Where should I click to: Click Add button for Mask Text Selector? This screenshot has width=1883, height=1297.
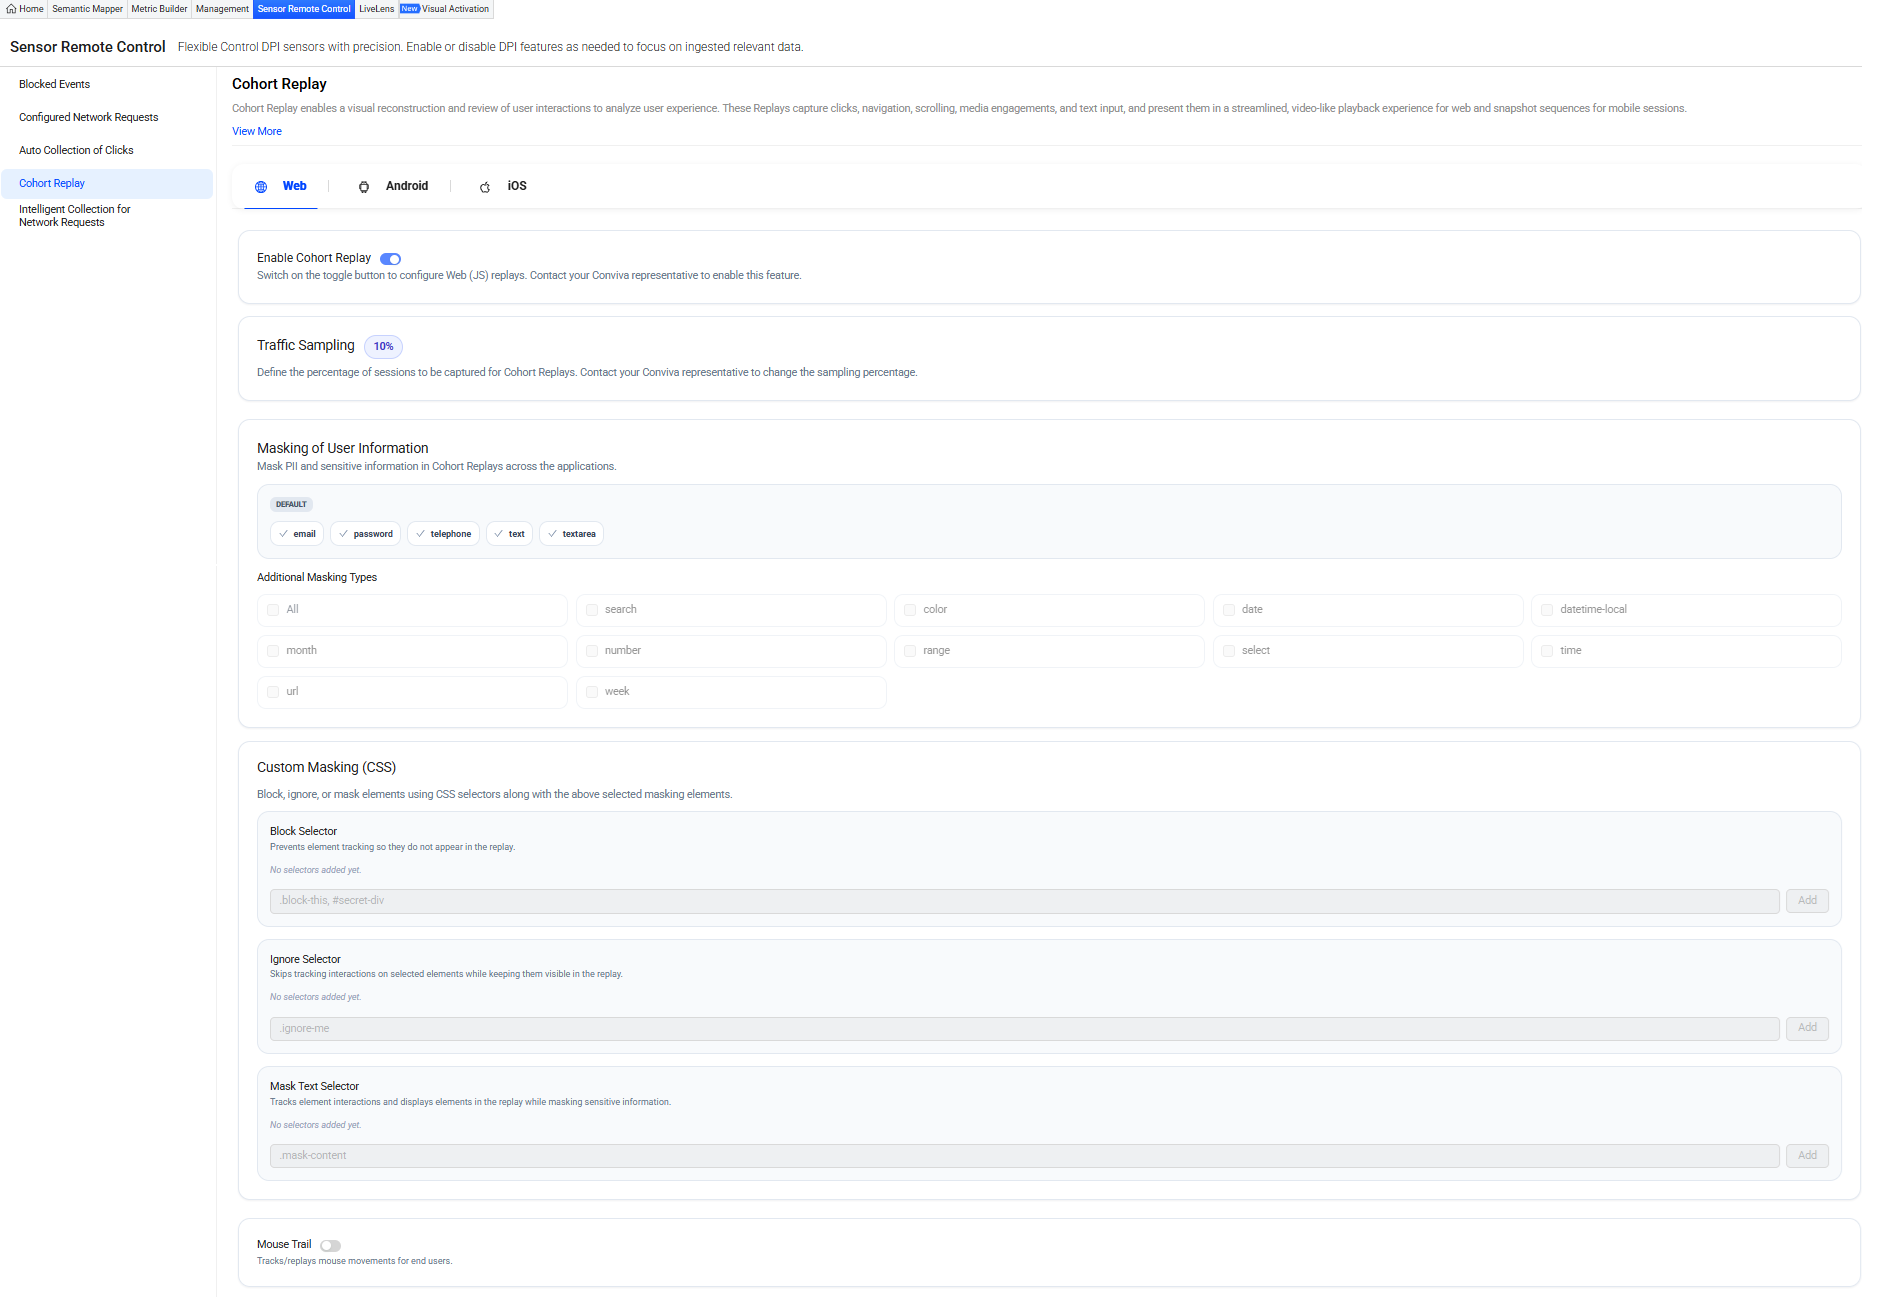[x=1806, y=1156]
